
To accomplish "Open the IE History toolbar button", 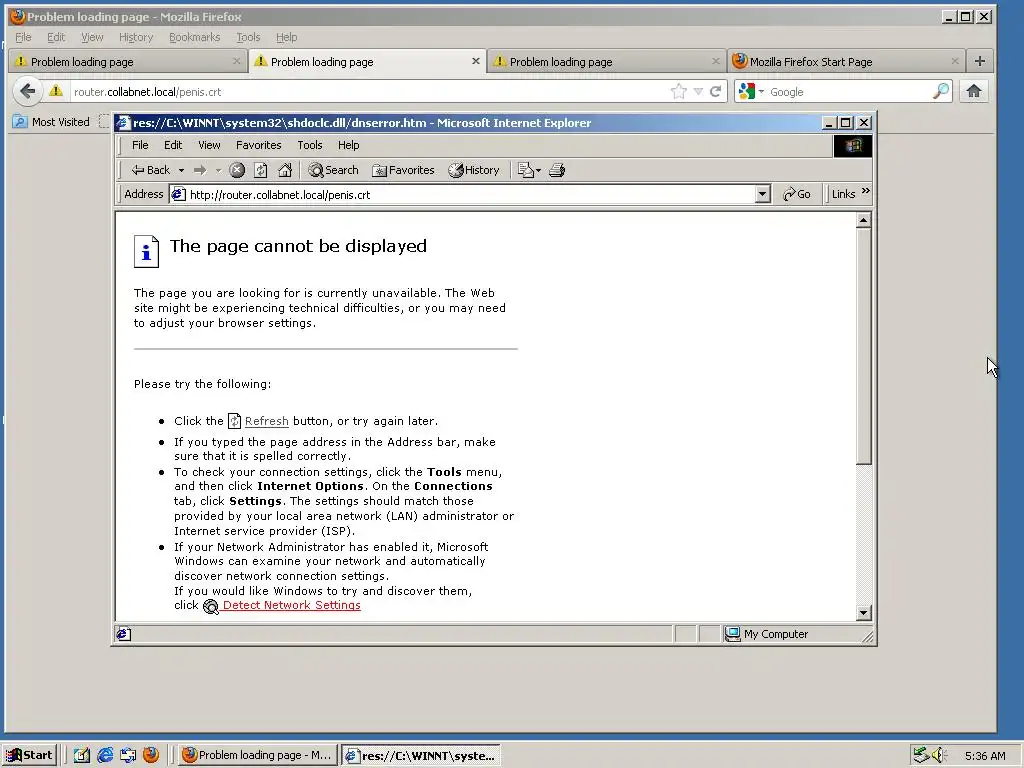I will click(x=474, y=170).
